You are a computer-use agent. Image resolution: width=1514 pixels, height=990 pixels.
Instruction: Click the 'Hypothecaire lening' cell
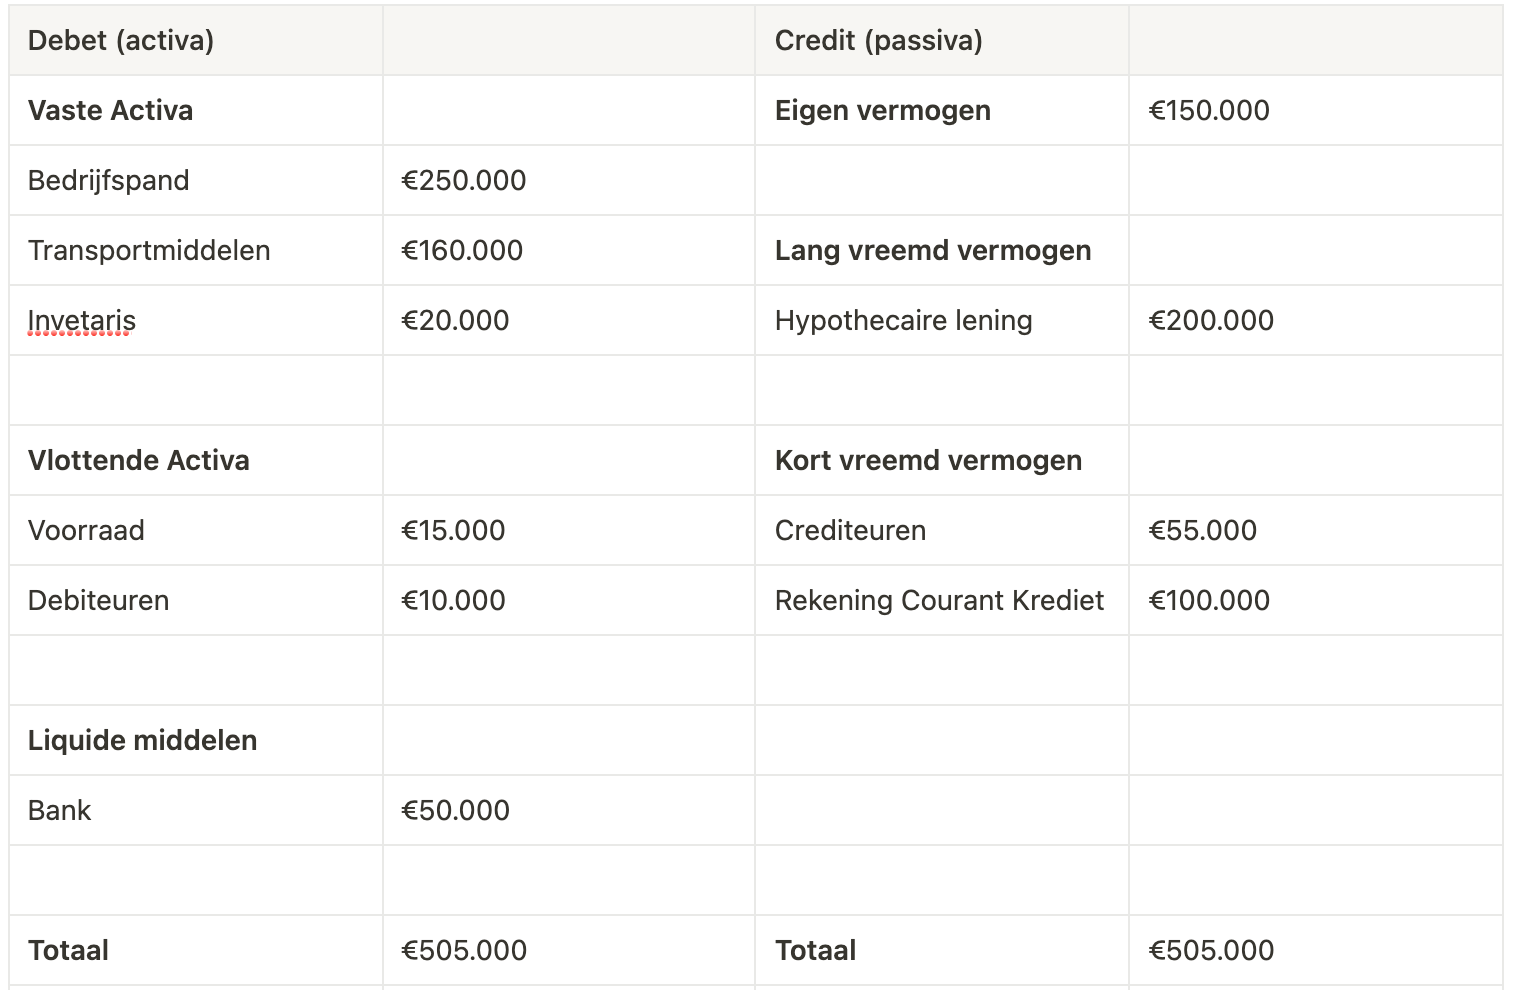click(903, 321)
